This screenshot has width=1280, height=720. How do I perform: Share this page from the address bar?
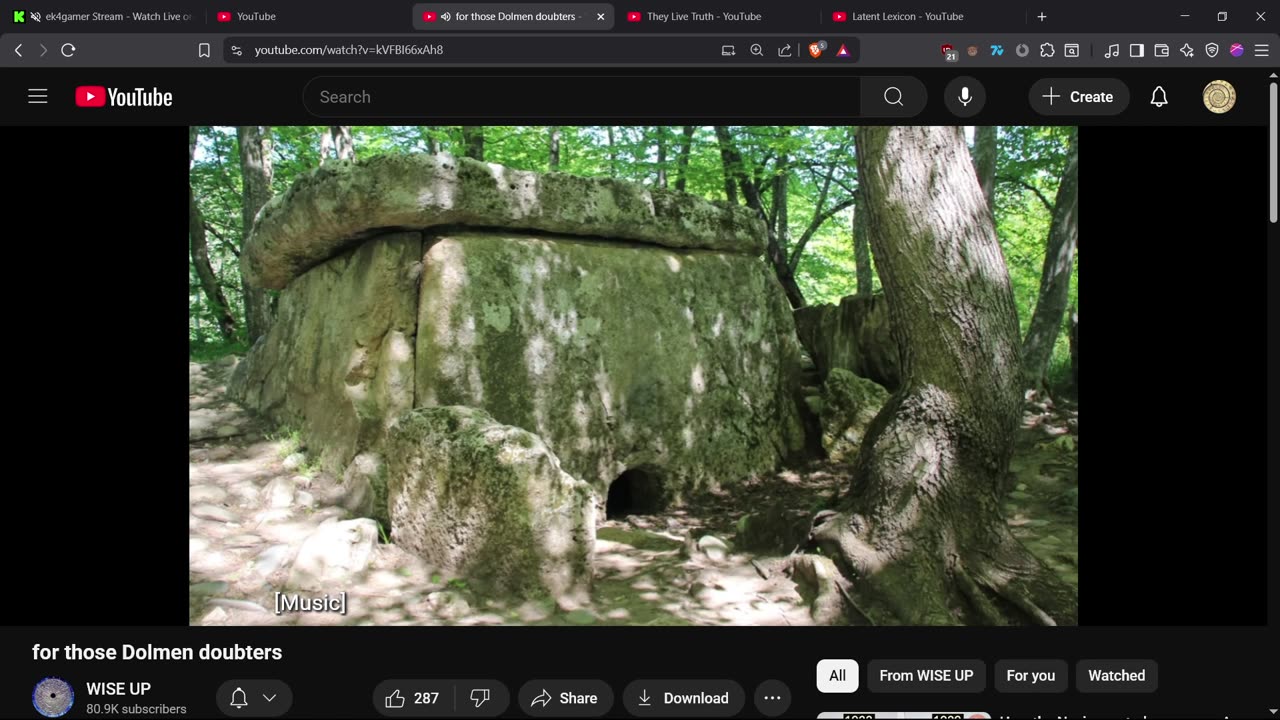(x=785, y=50)
